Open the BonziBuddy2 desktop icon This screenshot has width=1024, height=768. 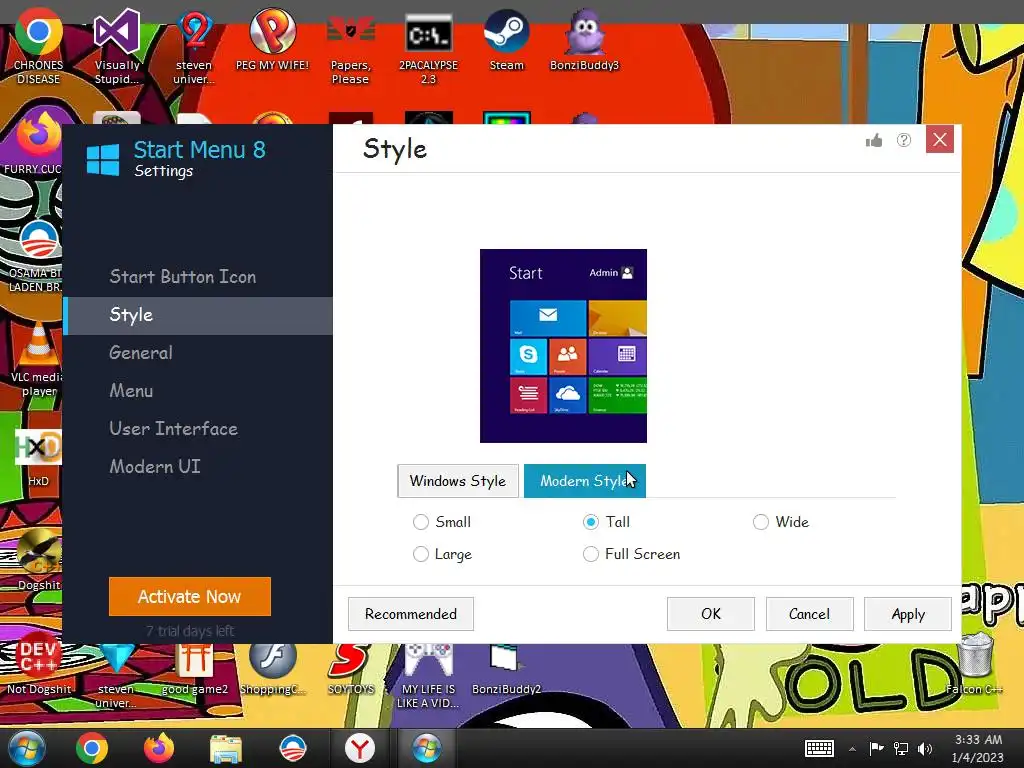click(506, 669)
